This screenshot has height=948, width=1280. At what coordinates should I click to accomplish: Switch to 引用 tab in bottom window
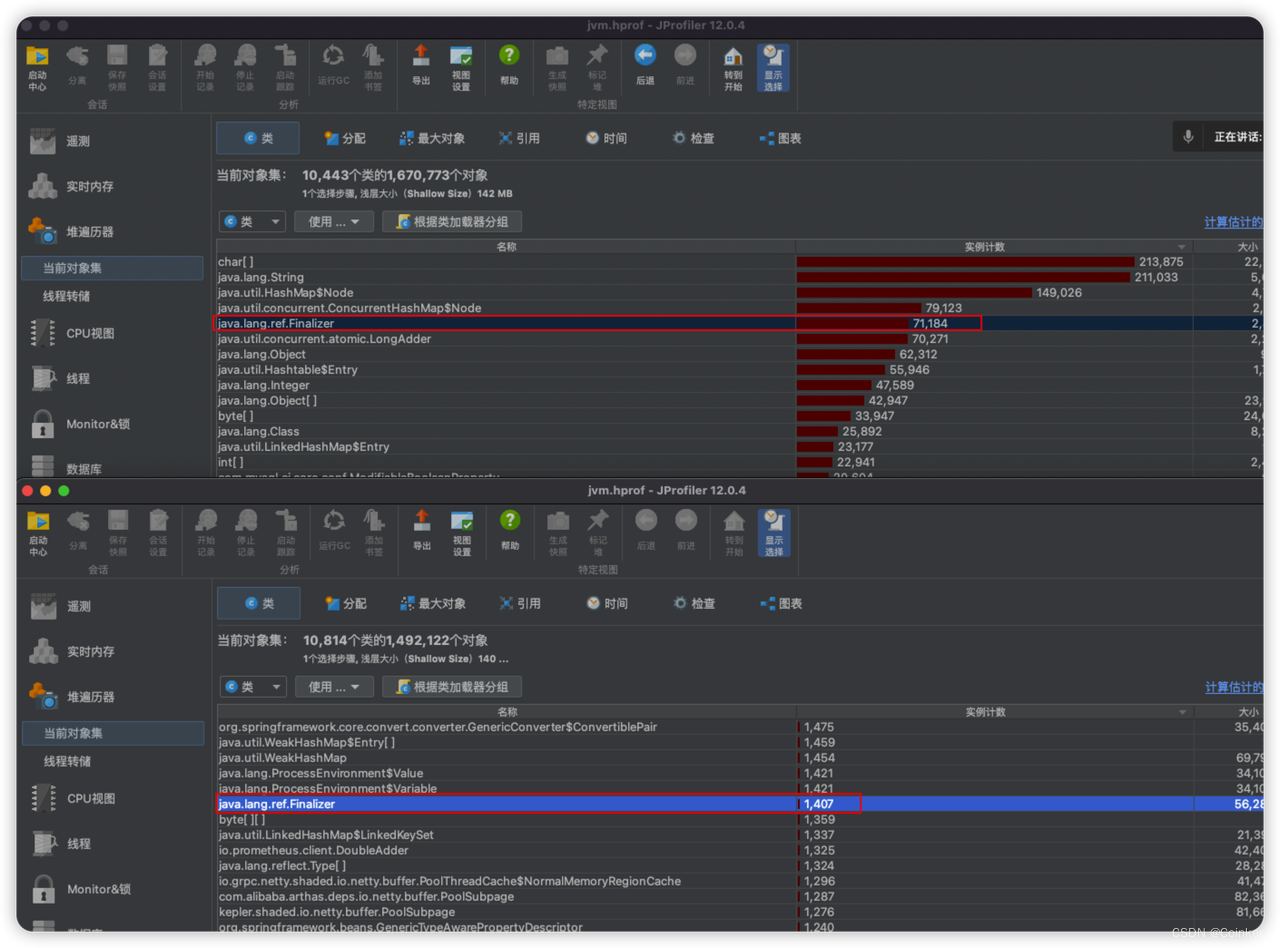tap(520, 603)
